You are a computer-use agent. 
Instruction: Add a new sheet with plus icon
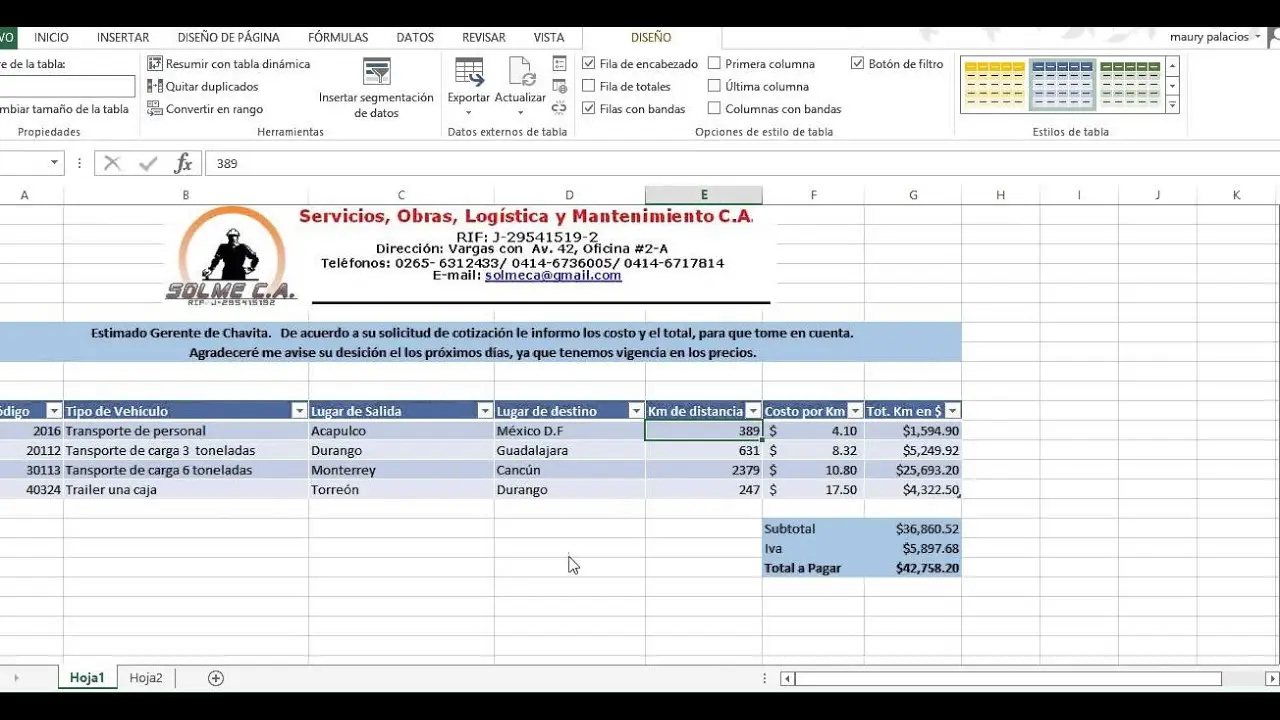coord(215,678)
